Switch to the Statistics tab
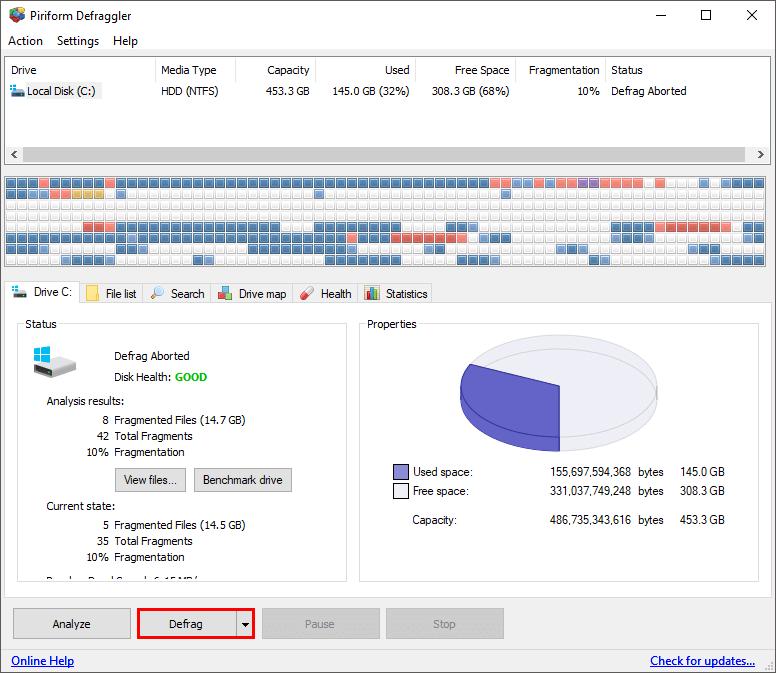The width and height of the screenshot is (776, 673). point(396,293)
